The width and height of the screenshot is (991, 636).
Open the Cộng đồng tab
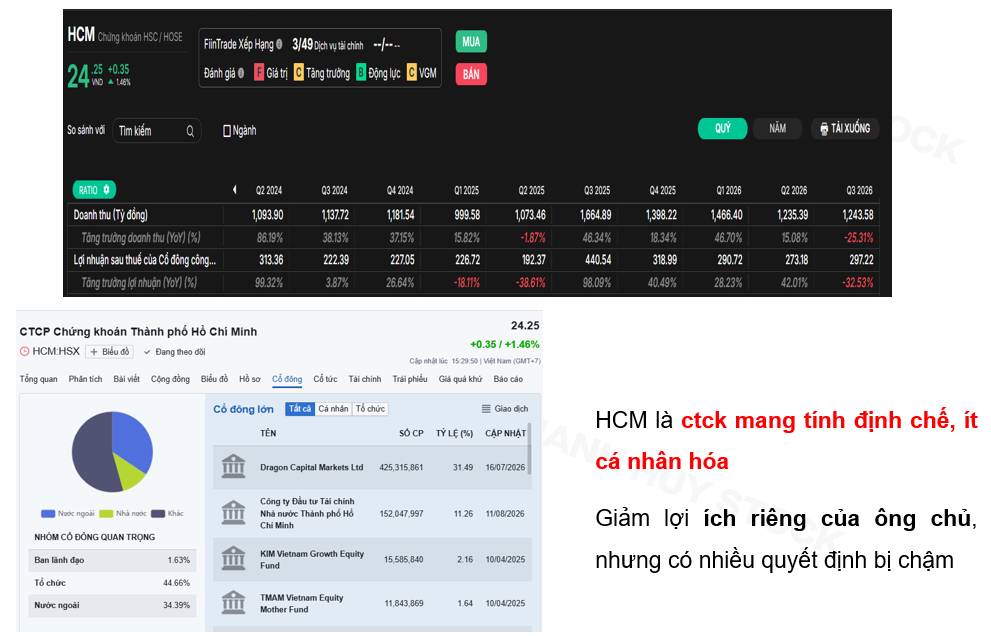pyautogui.click(x=170, y=379)
